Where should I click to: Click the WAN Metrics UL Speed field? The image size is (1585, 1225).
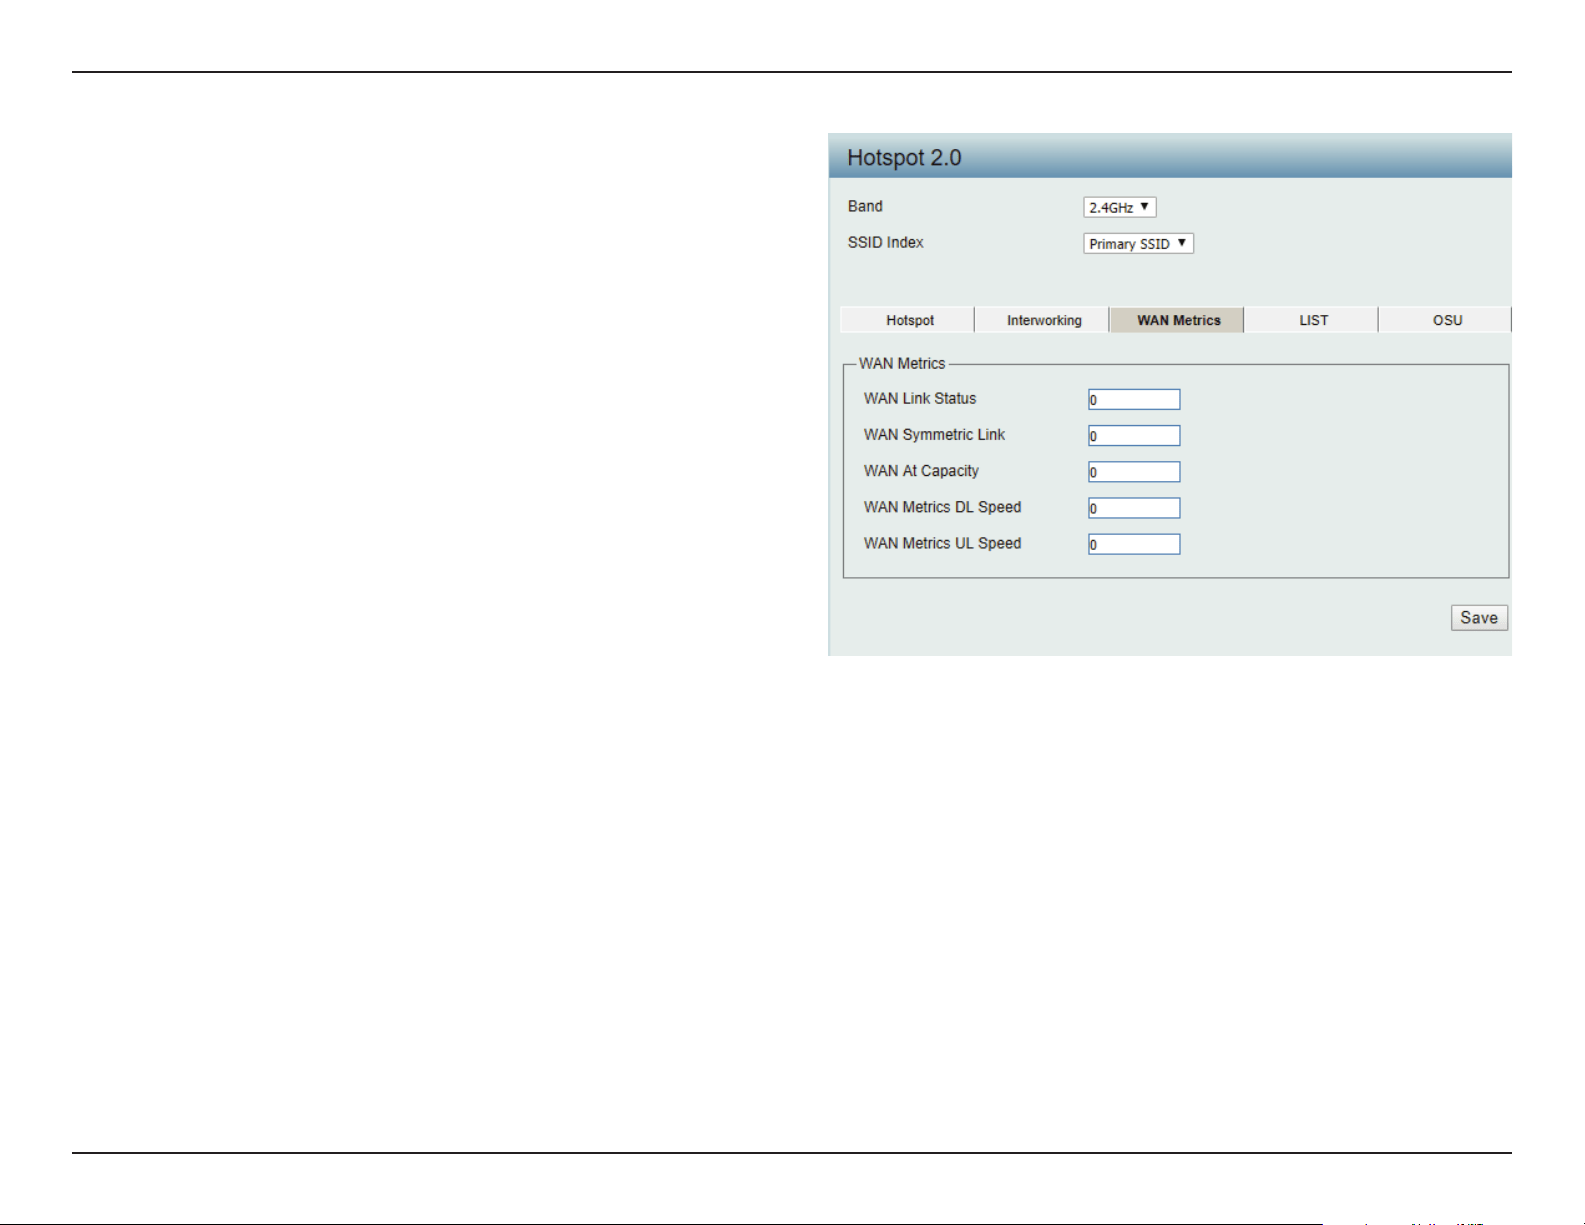1134,544
